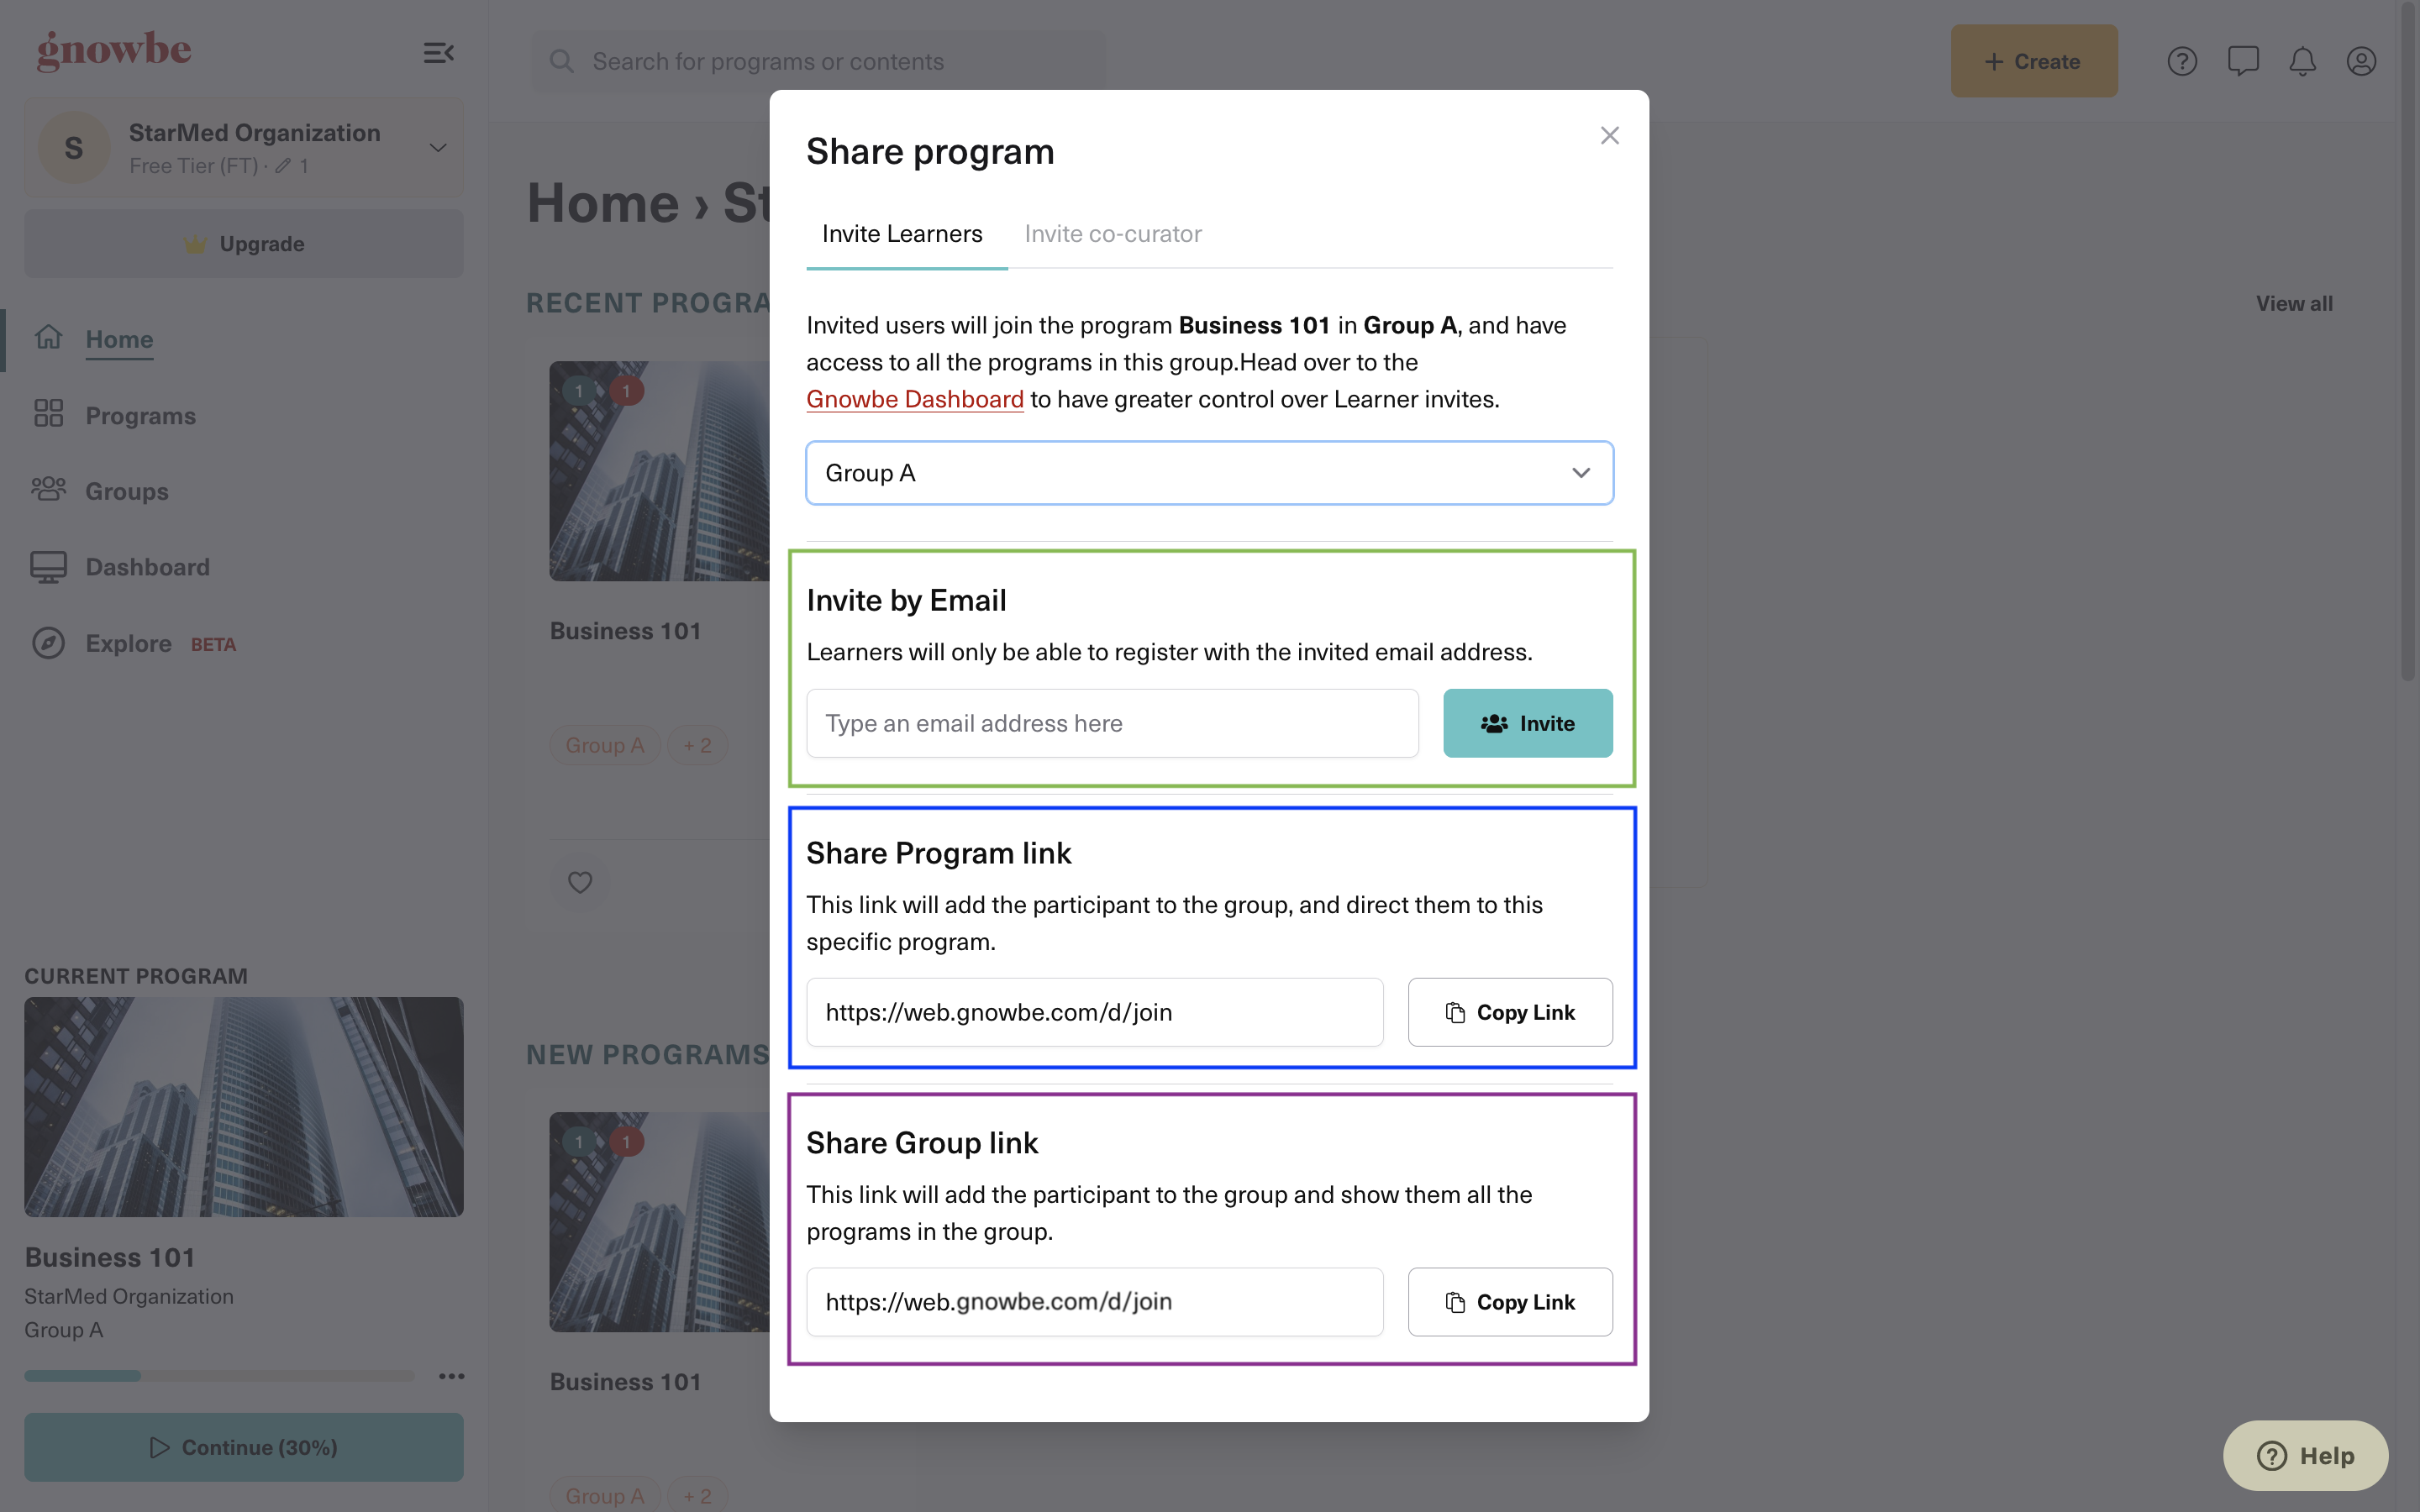This screenshot has width=2420, height=1512.
Task: Close the Share program dialog
Action: pyautogui.click(x=1609, y=135)
